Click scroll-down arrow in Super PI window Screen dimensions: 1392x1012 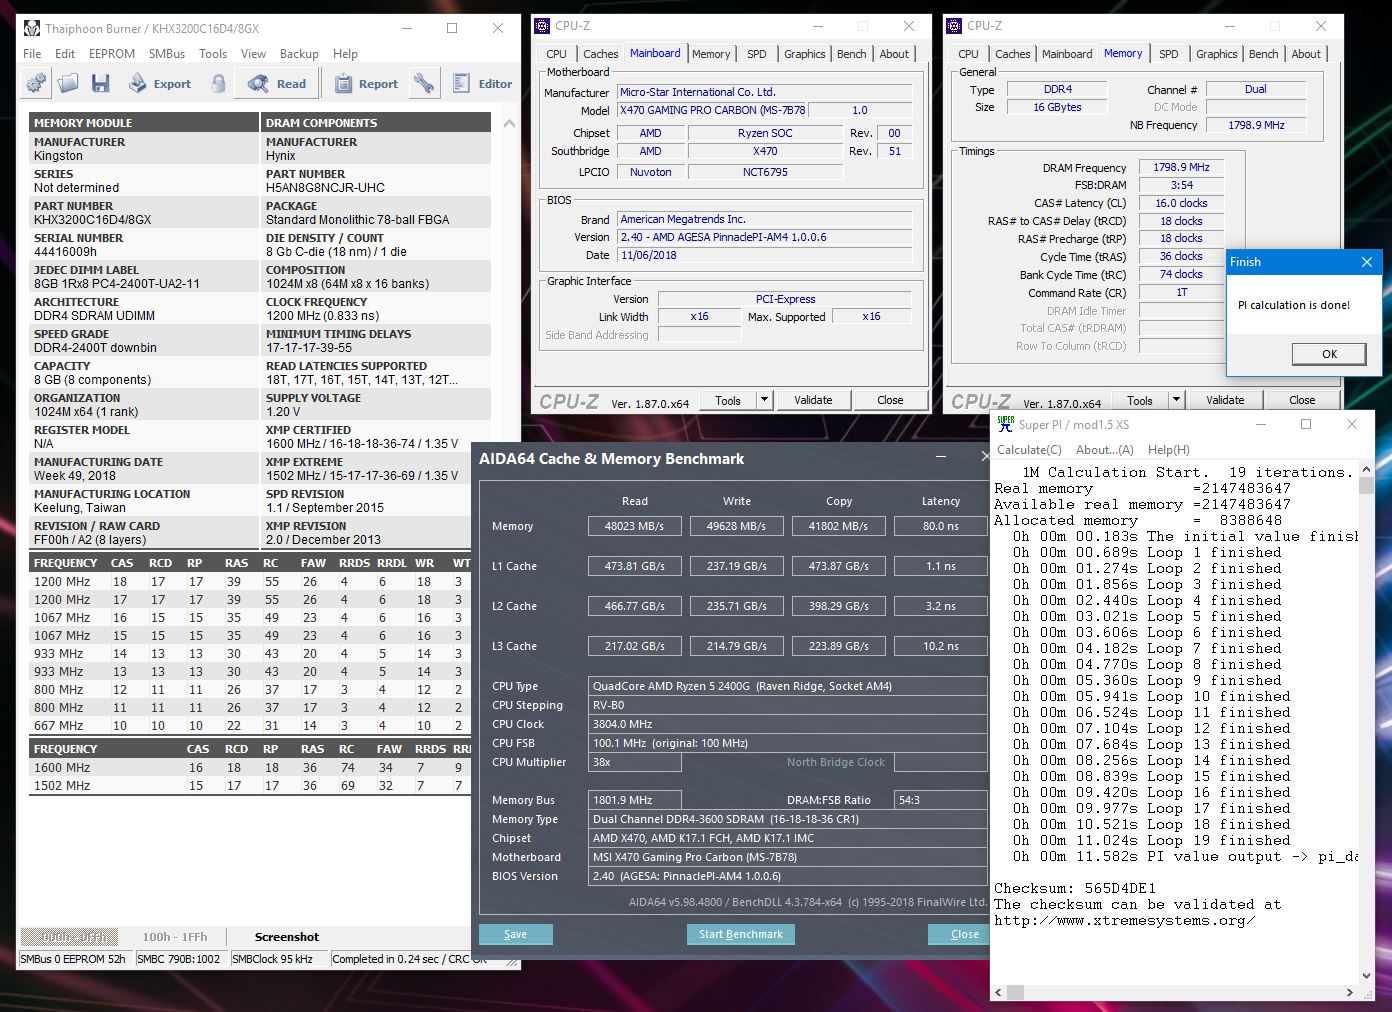1367,976
